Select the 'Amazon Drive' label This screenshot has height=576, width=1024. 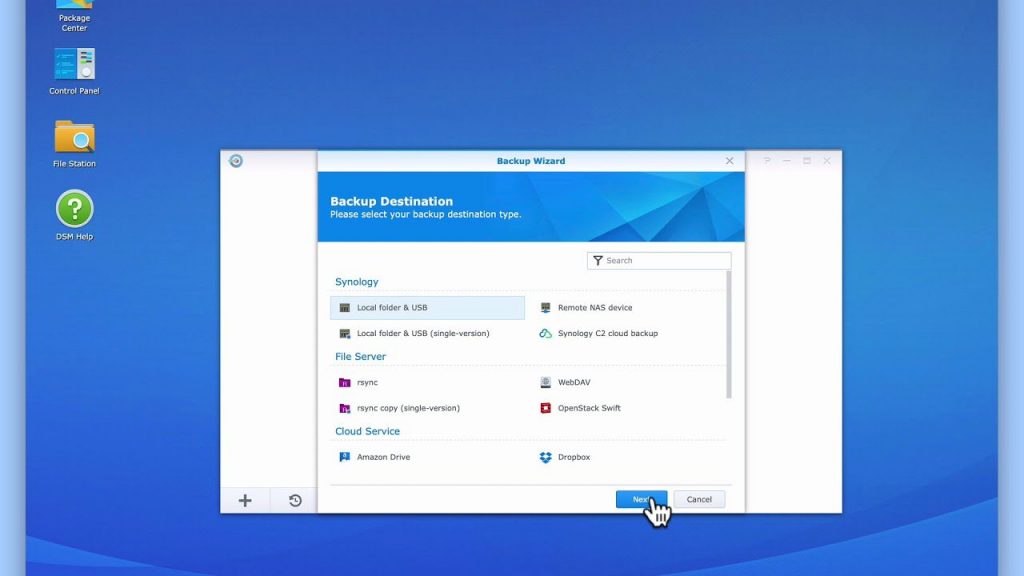tap(383, 457)
